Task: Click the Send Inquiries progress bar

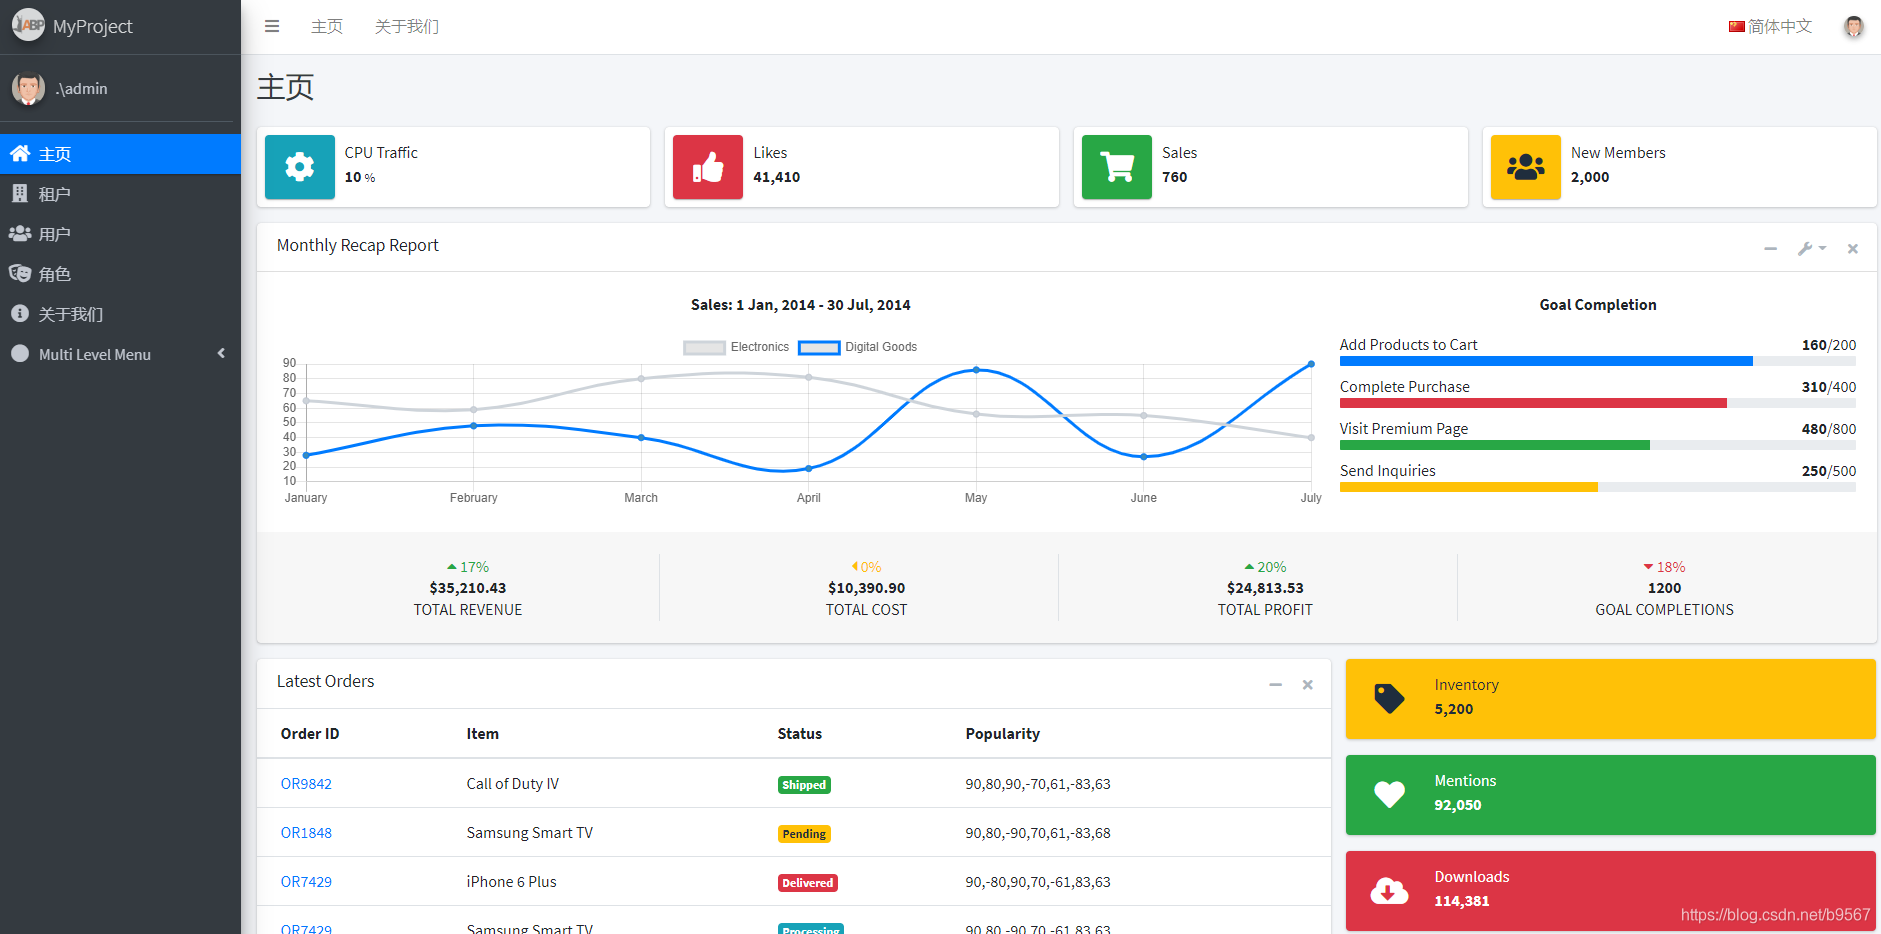Action: click(1598, 487)
